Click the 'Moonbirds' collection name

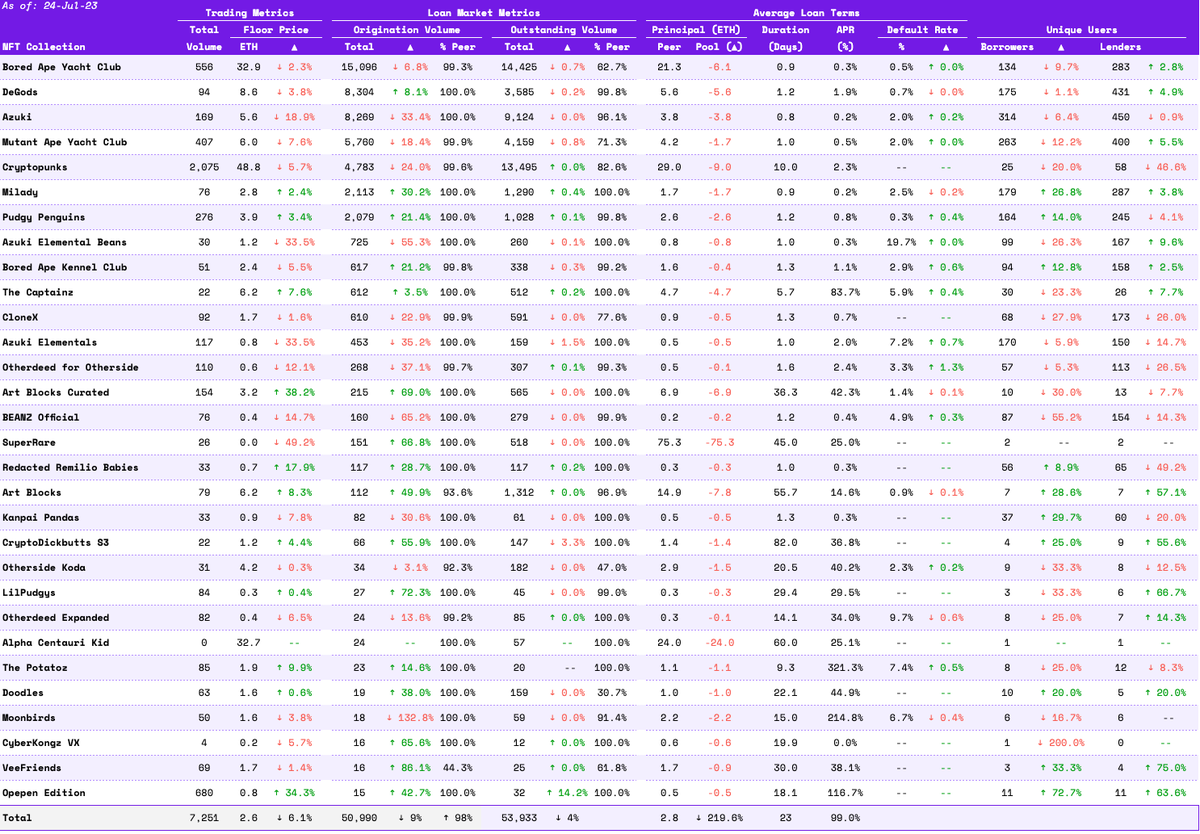(x=29, y=717)
